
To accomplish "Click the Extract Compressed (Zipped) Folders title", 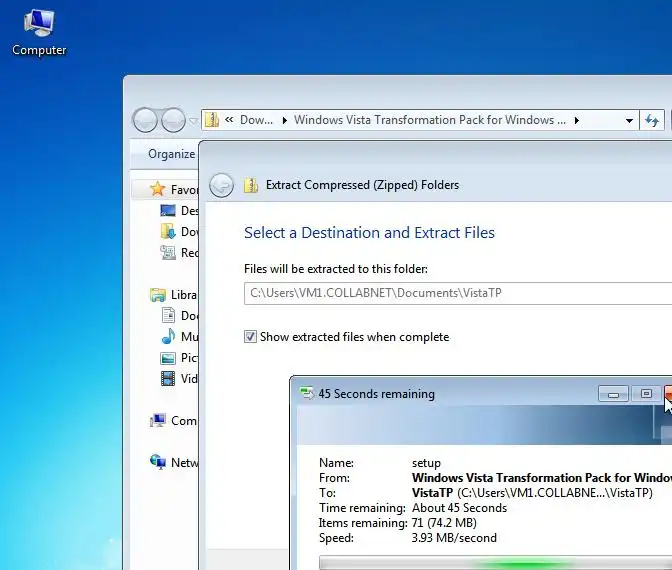I will [x=362, y=185].
